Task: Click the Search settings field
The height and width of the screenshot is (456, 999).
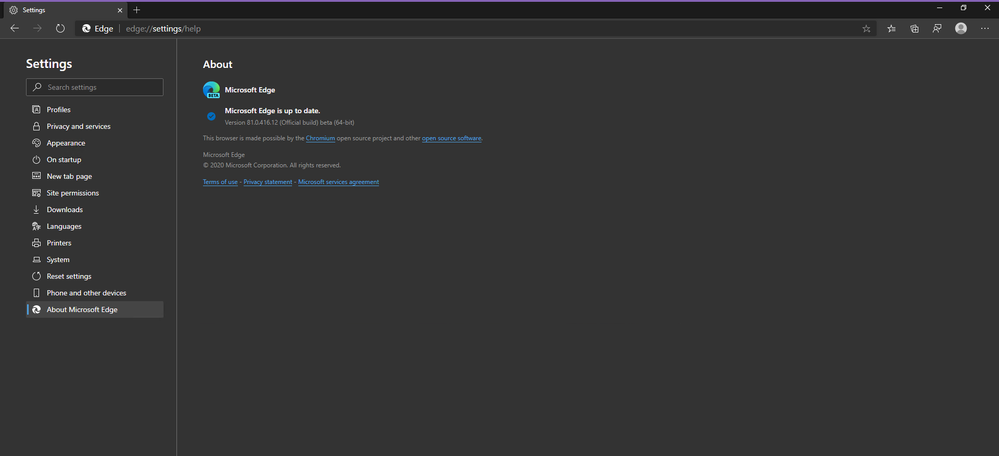Action: tap(95, 87)
